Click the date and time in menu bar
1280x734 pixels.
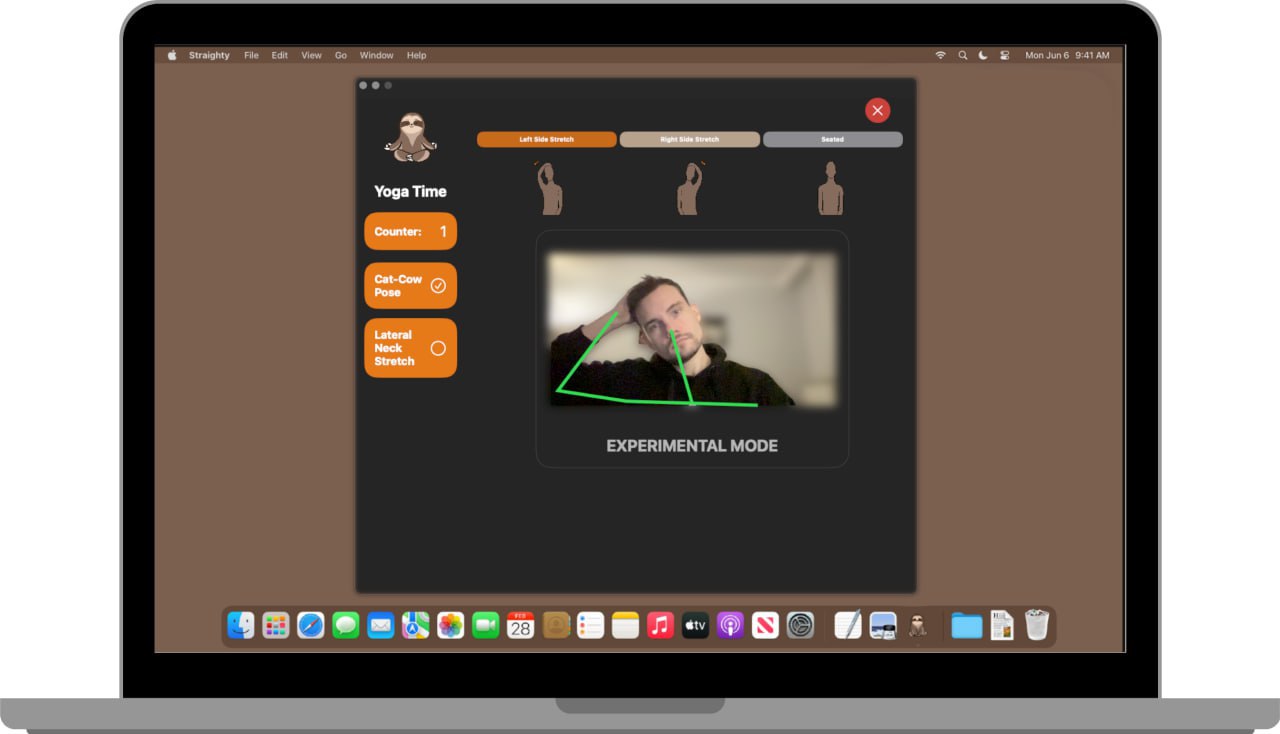click(x=1067, y=55)
